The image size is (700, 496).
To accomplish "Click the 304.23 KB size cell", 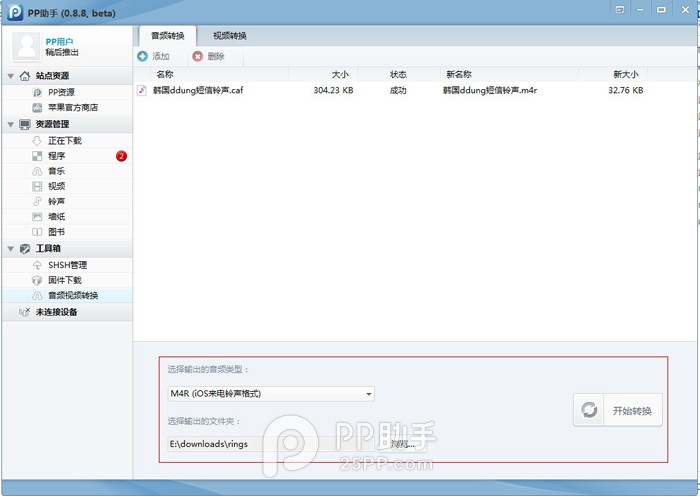I will click(x=333, y=91).
